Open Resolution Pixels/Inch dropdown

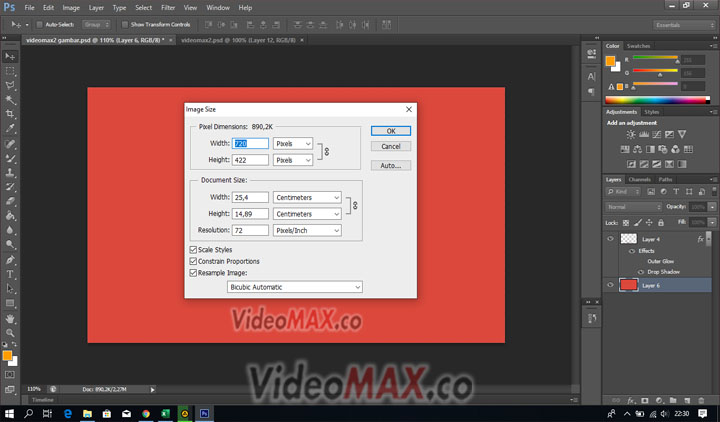point(307,230)
